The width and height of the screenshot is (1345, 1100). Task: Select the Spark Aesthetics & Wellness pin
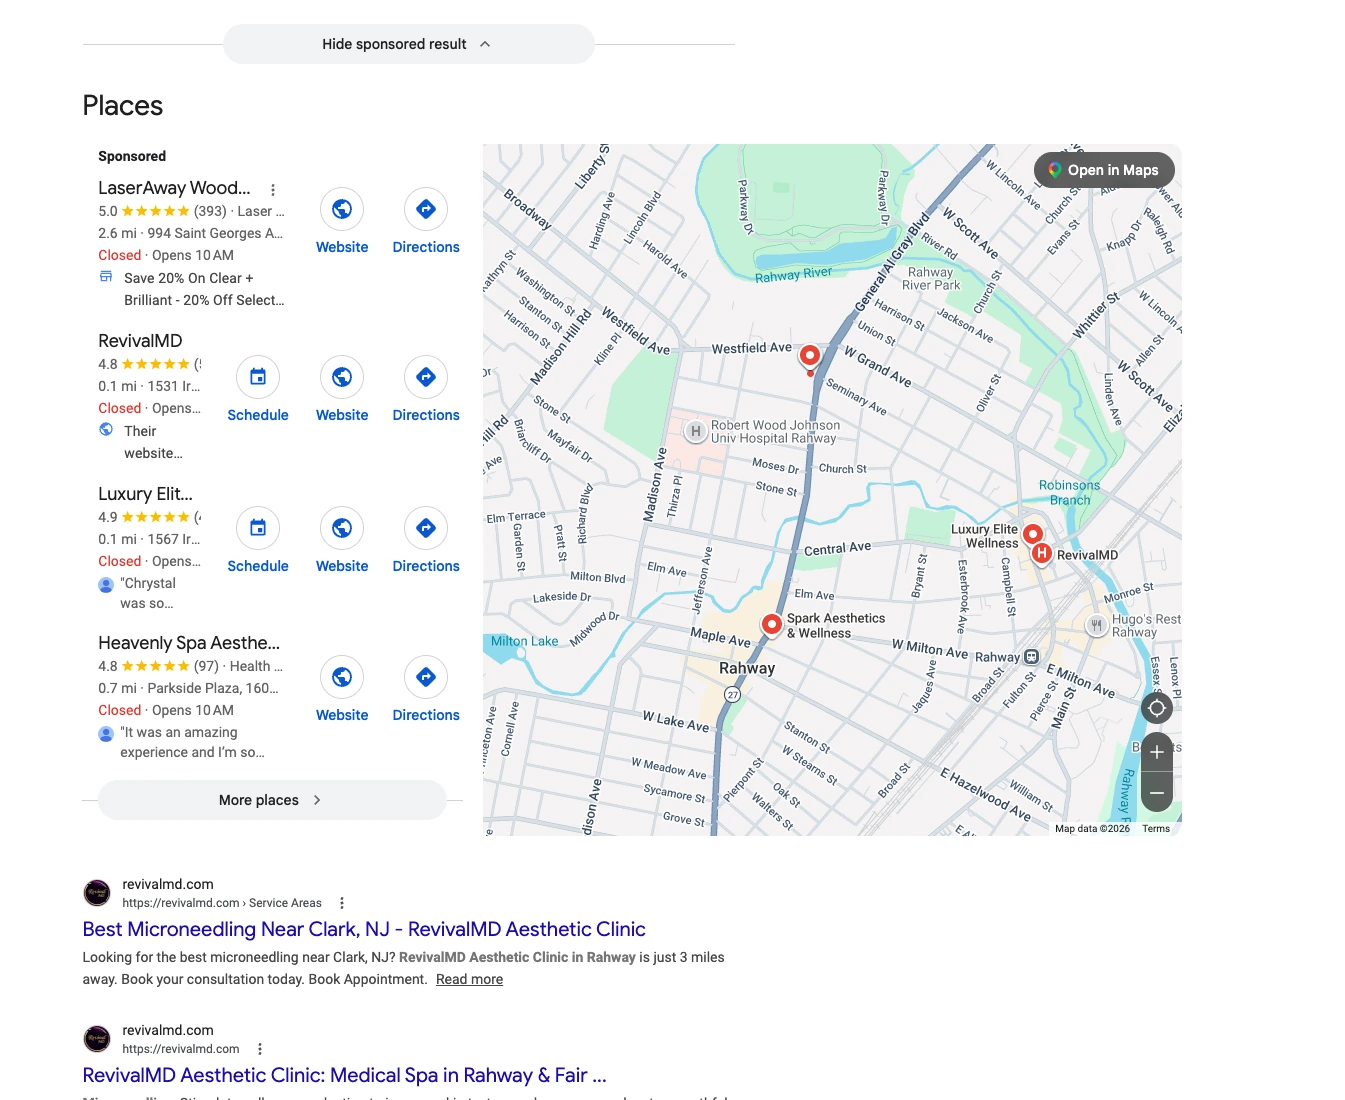(x=771, y=625)
